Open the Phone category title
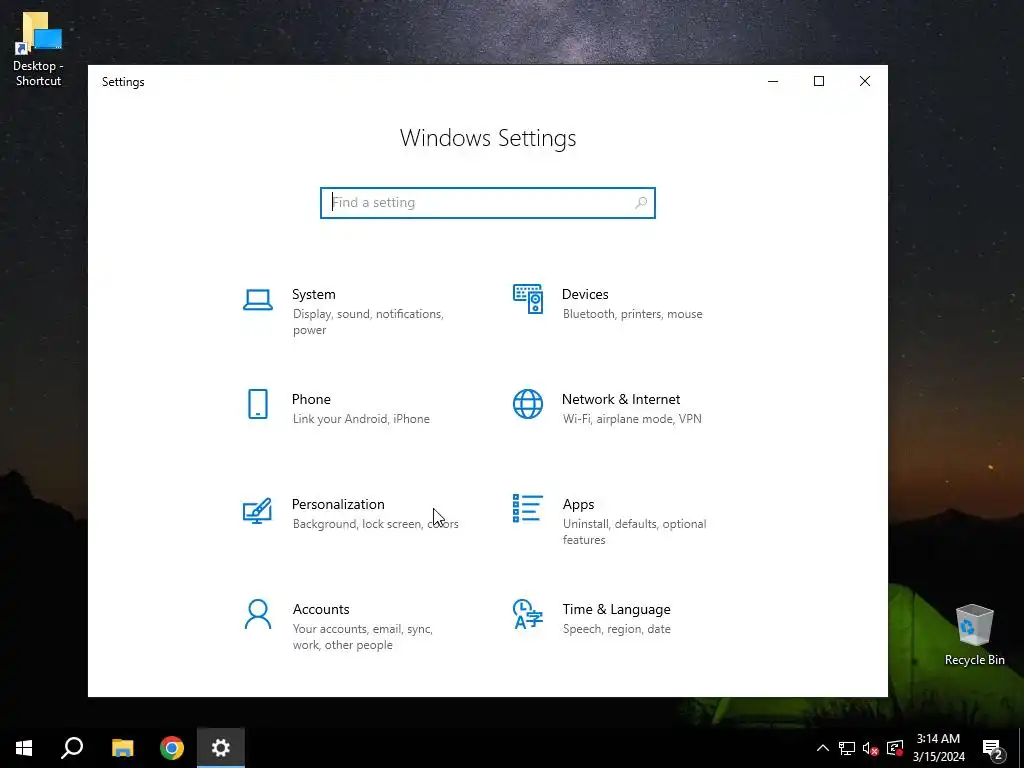The image size is (1024, 768). [x=311, y=399]
